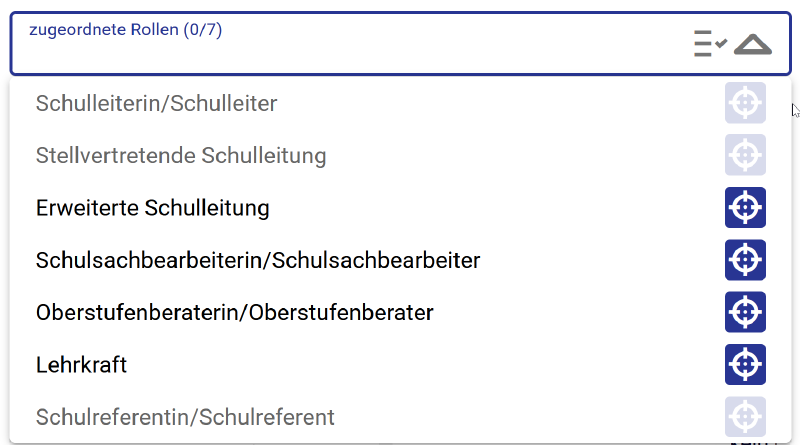Click target icon next to Schulleiterin/Schulleiter

point(745,103)
